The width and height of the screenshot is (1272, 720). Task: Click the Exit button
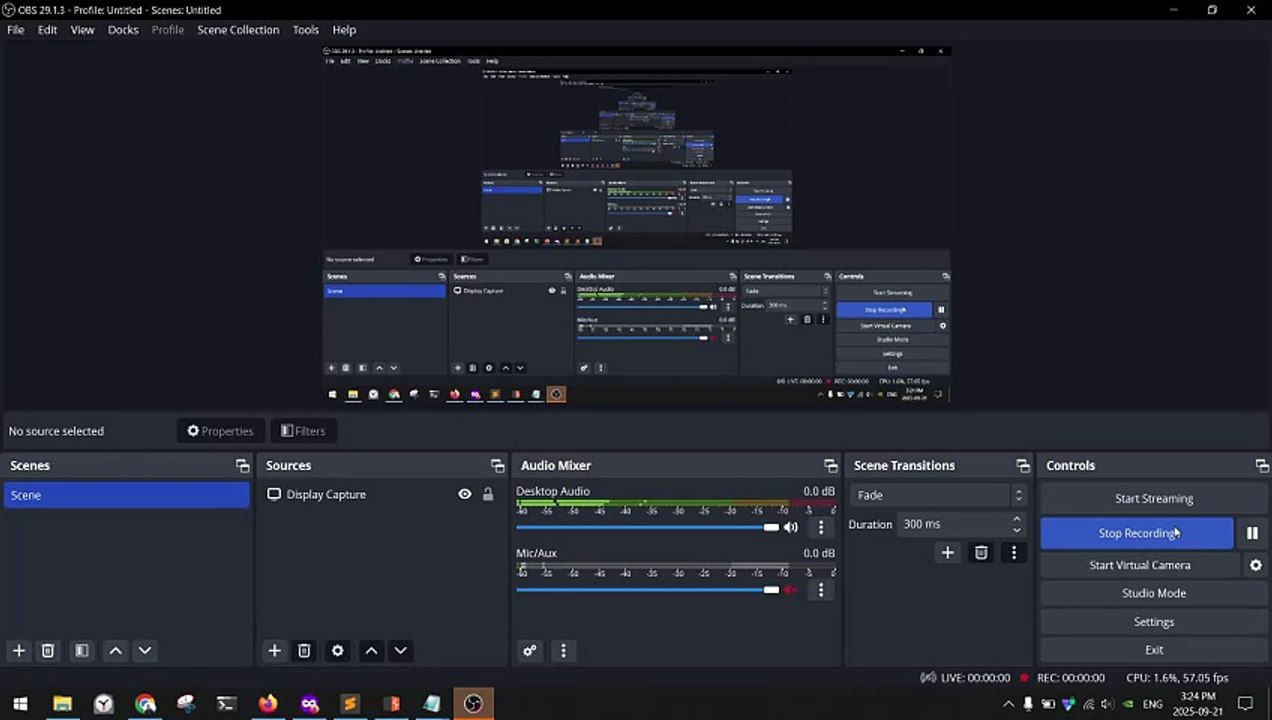(x=1154, y=650)
